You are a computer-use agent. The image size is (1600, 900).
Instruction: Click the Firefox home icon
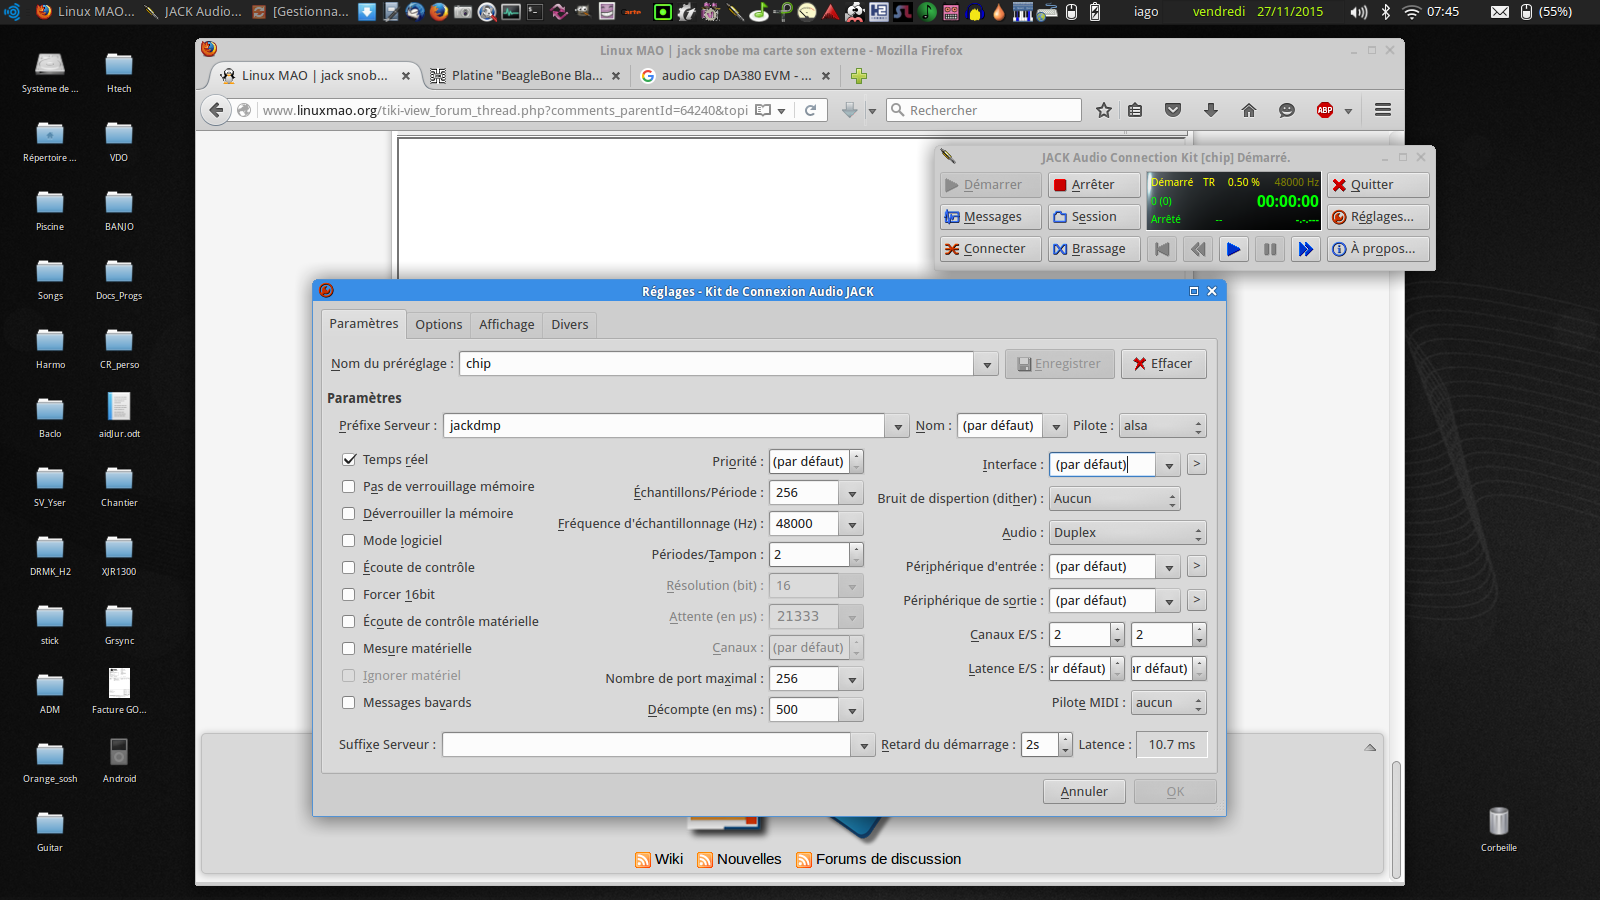pos(1249,110)
